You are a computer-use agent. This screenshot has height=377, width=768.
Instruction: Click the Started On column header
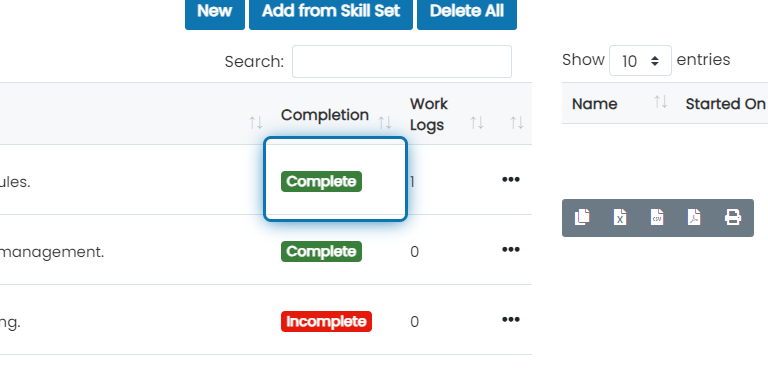coord(725,104)
